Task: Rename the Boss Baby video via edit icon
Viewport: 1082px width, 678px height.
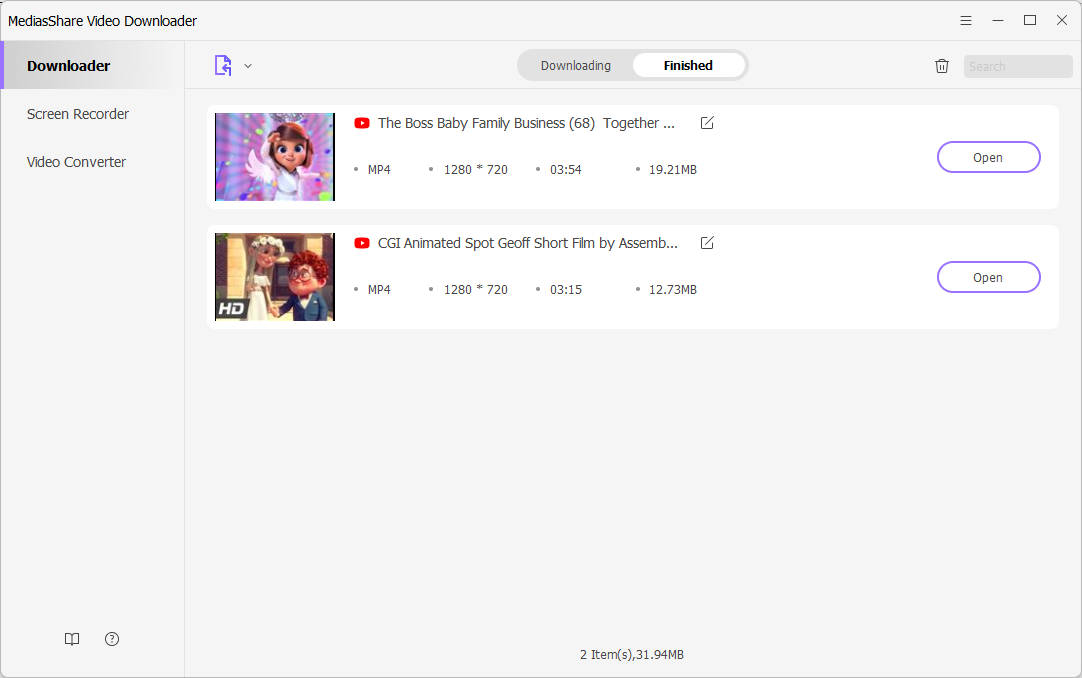Action: (707, 123)
